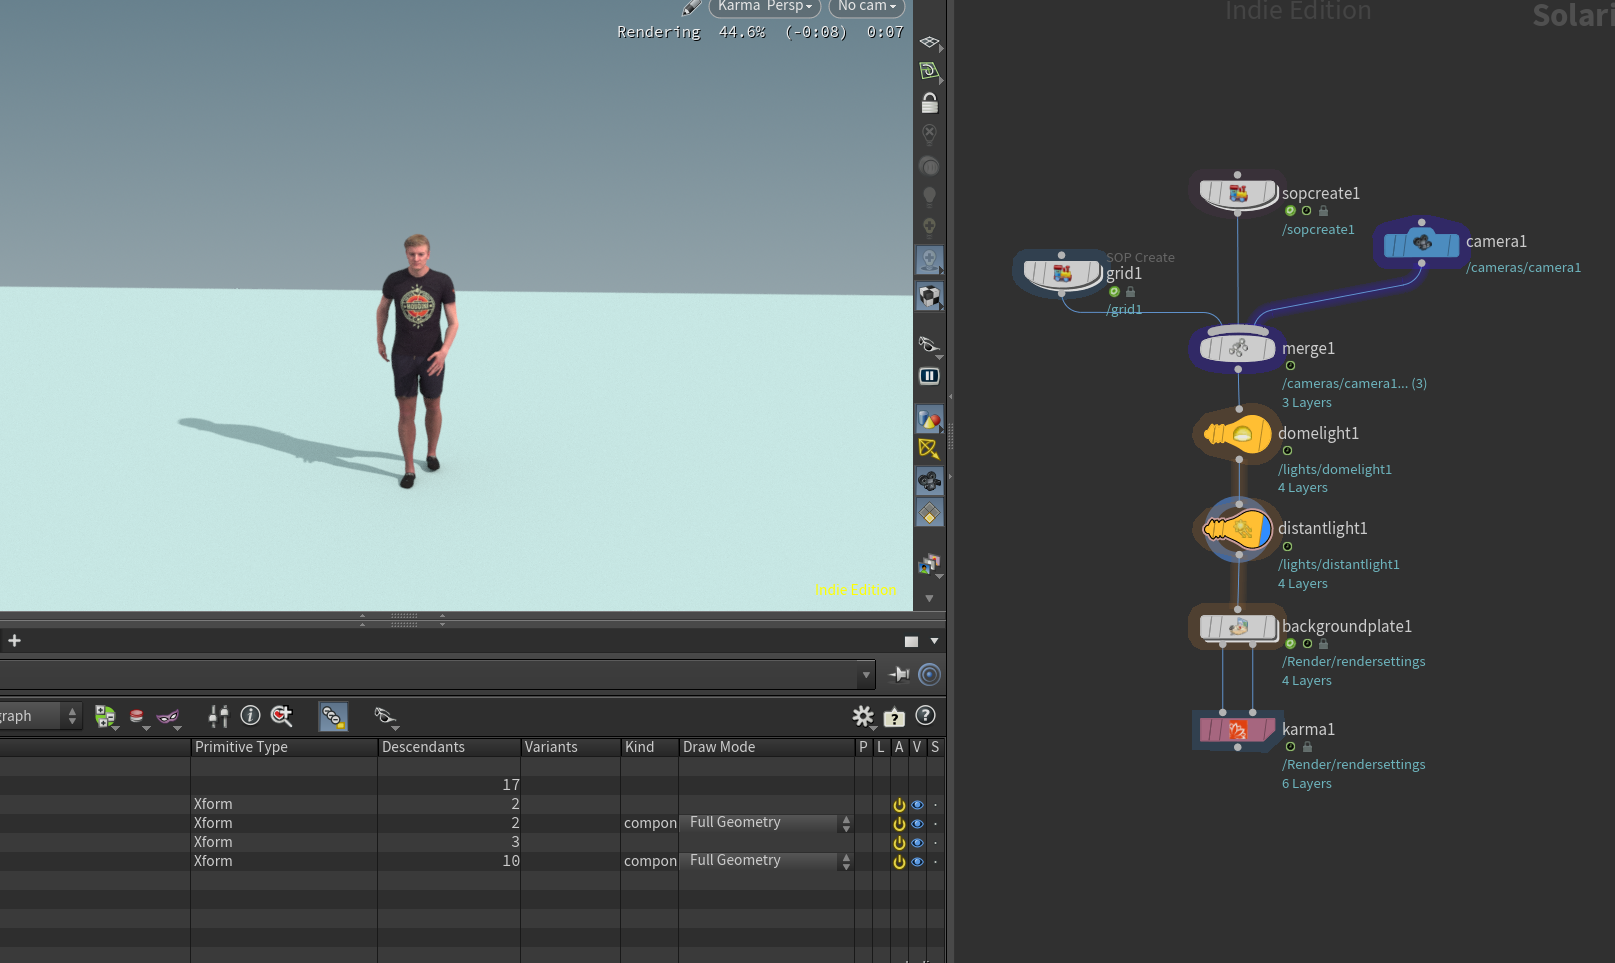Click the diamond icon in viewport toolbar
1615x963 pixels.
tap(929, 513)
